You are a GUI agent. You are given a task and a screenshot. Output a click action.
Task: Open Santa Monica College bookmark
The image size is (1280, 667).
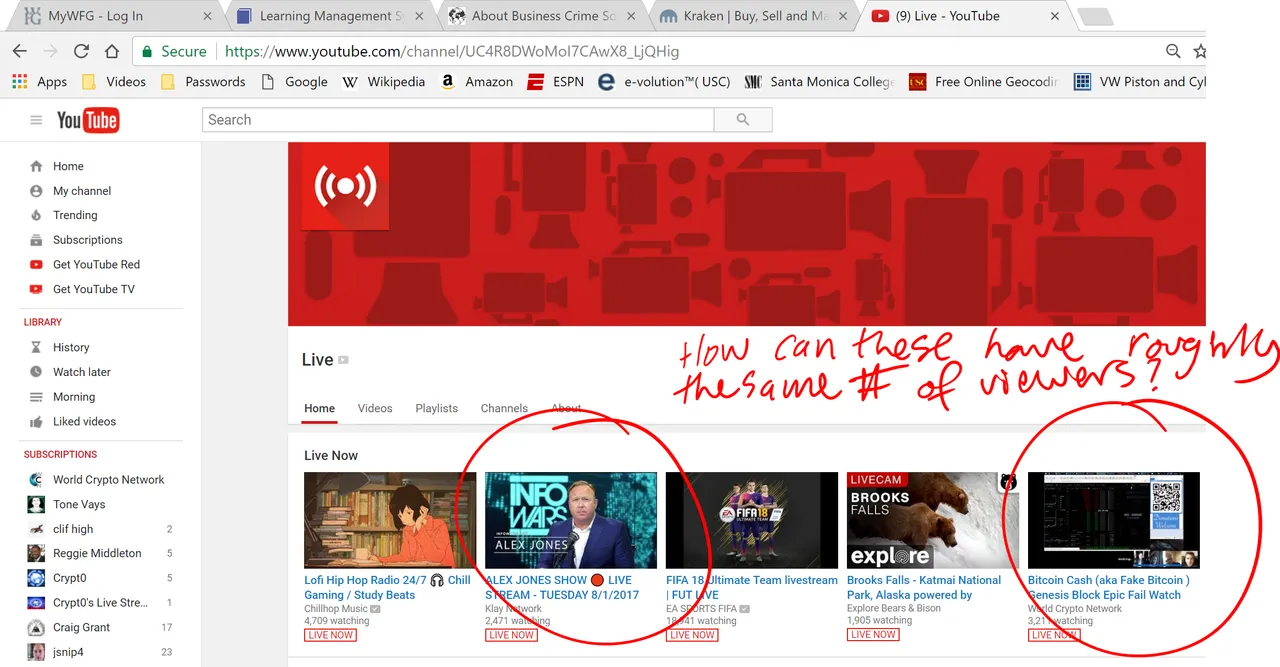pos(820,82)
